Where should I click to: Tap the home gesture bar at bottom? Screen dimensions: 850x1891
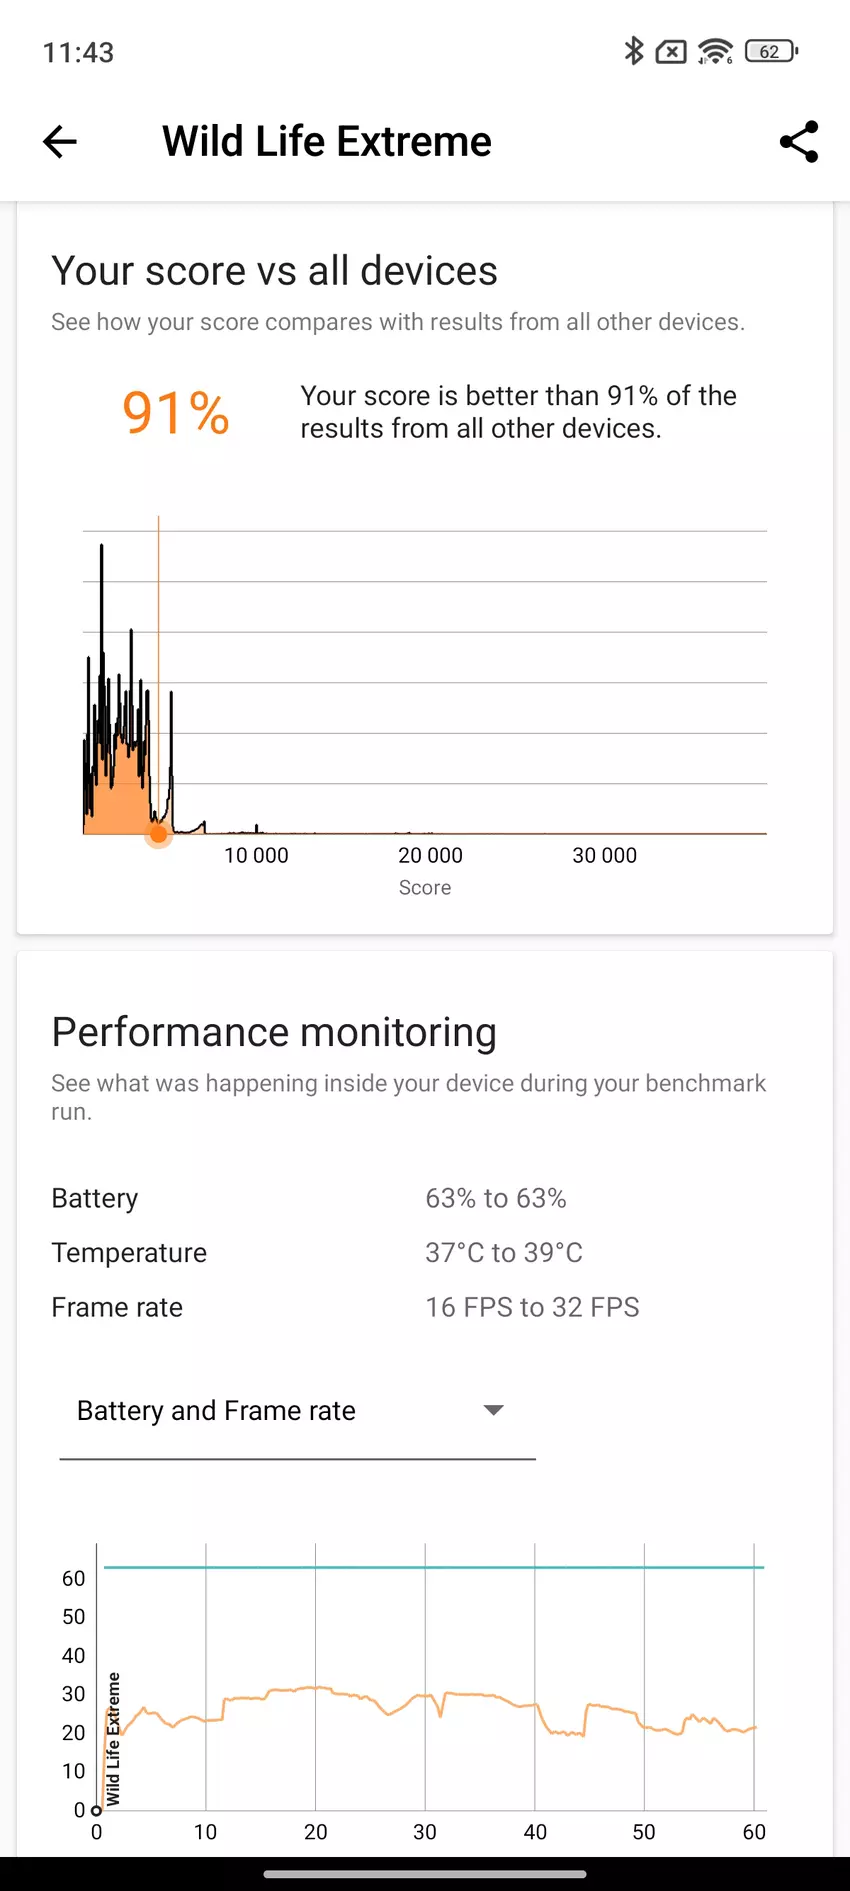(425, 1874)
